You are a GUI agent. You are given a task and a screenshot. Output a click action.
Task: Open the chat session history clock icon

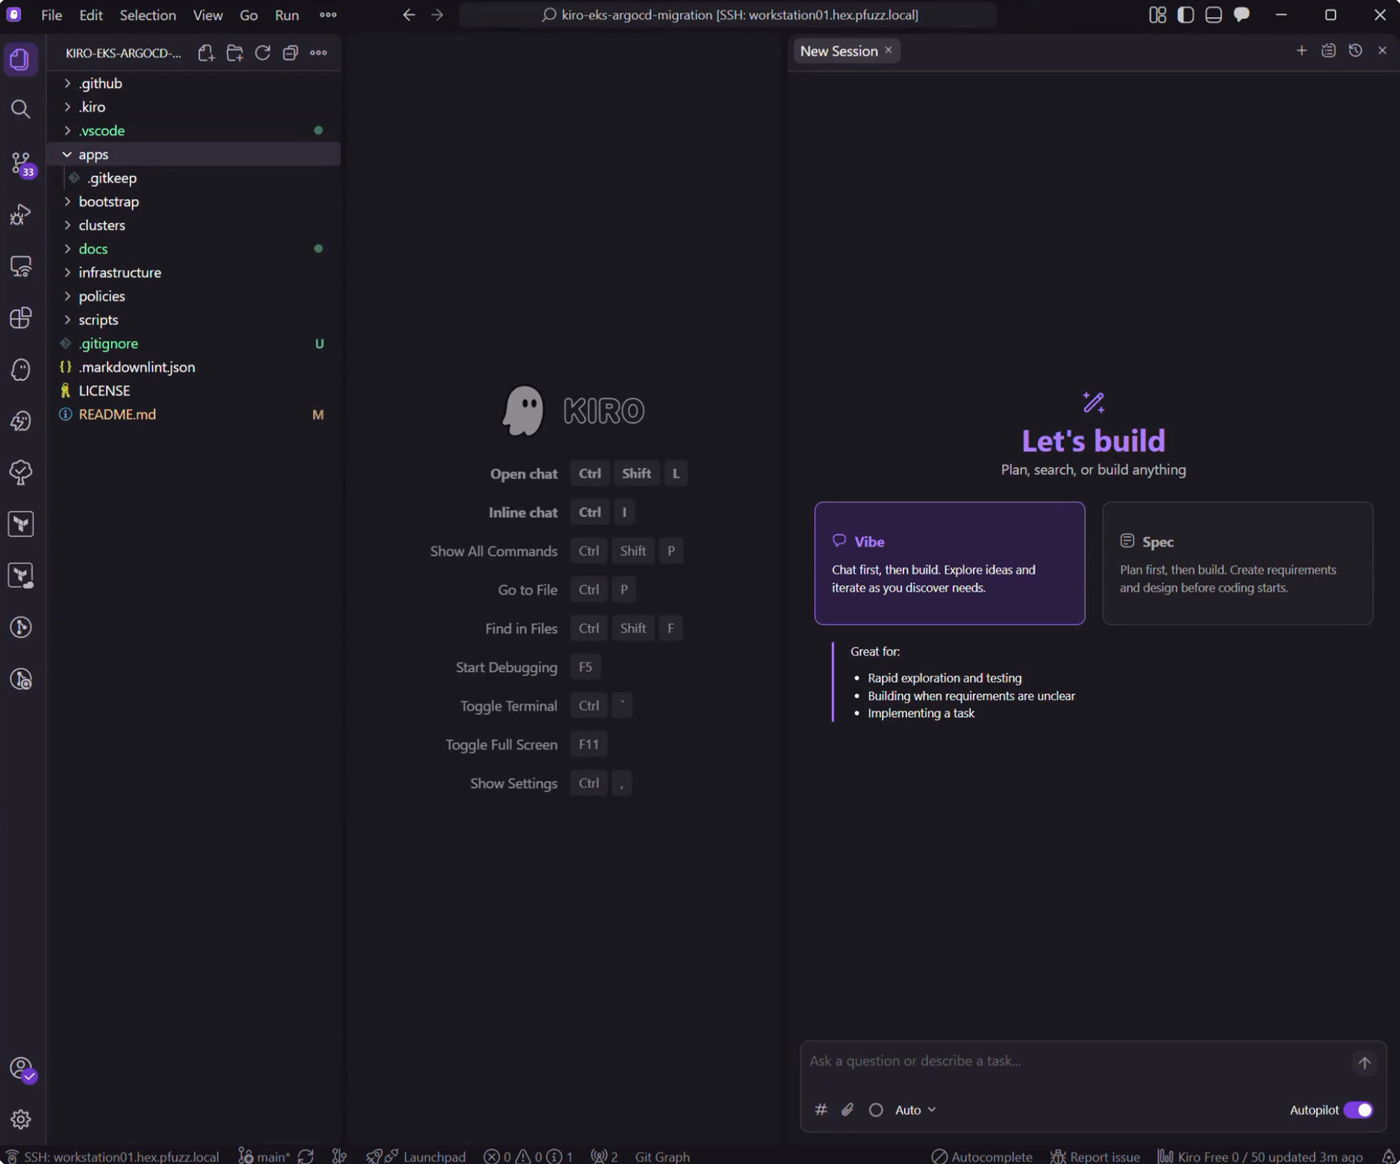pyautogui.click(x=1355, y=50)
